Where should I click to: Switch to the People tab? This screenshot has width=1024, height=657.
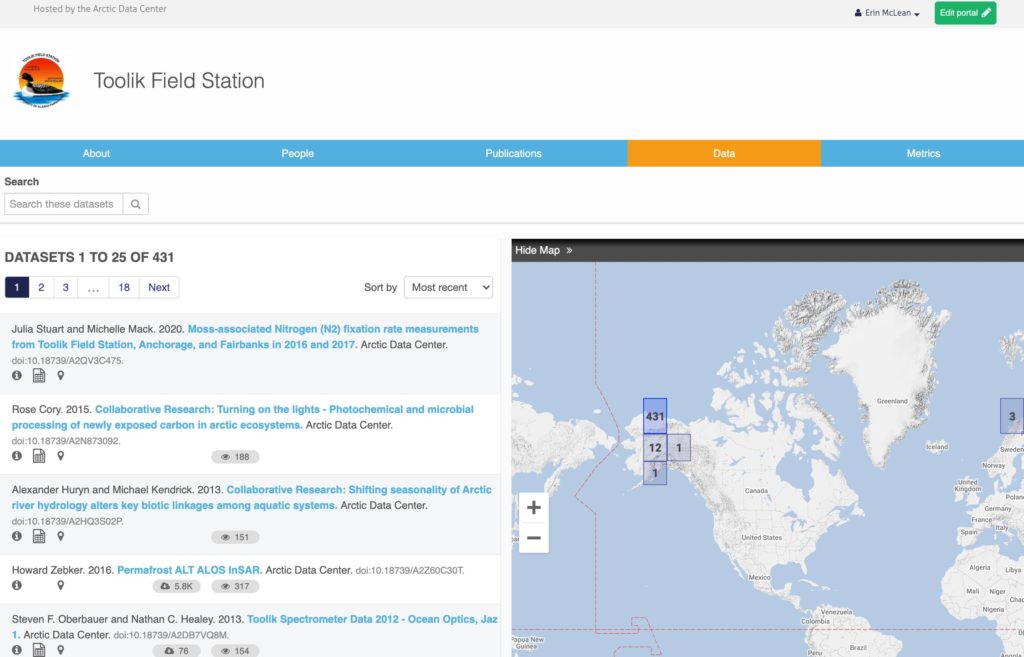coord(298,153)
